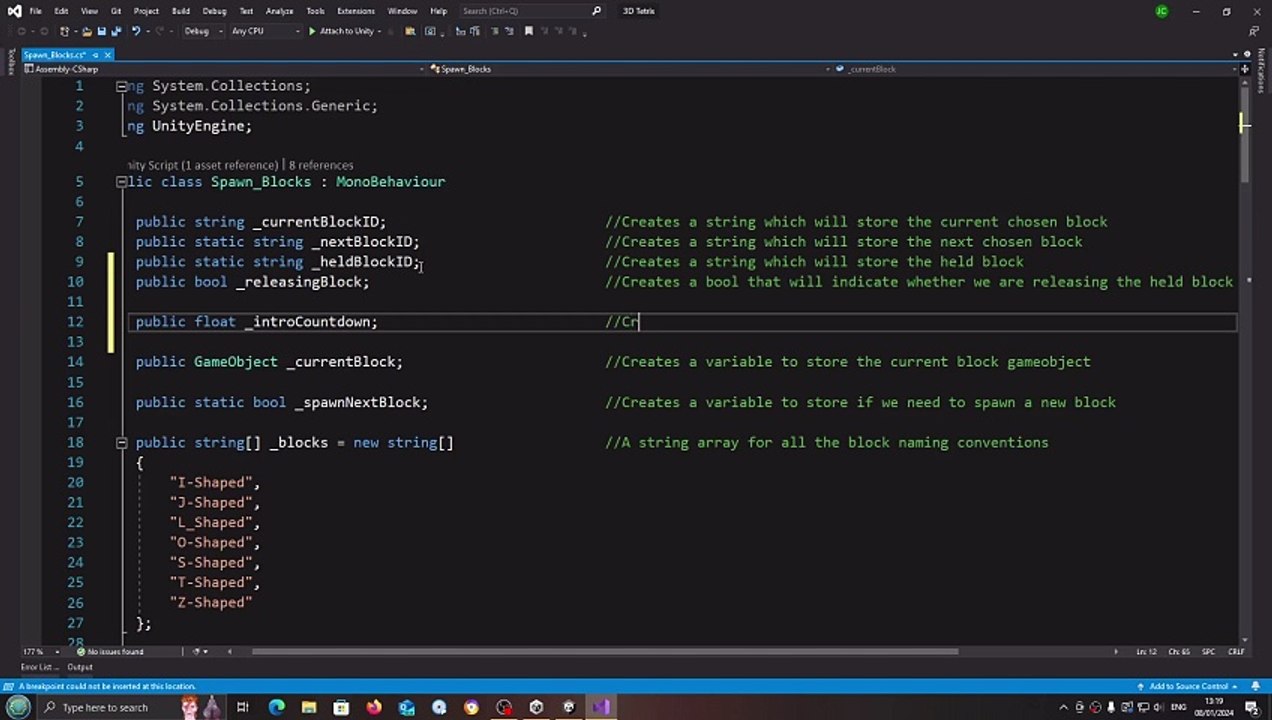The image size is (1272, 720).
Task: Open the Toolbox side panel
Action: click(x=11, y=63)
